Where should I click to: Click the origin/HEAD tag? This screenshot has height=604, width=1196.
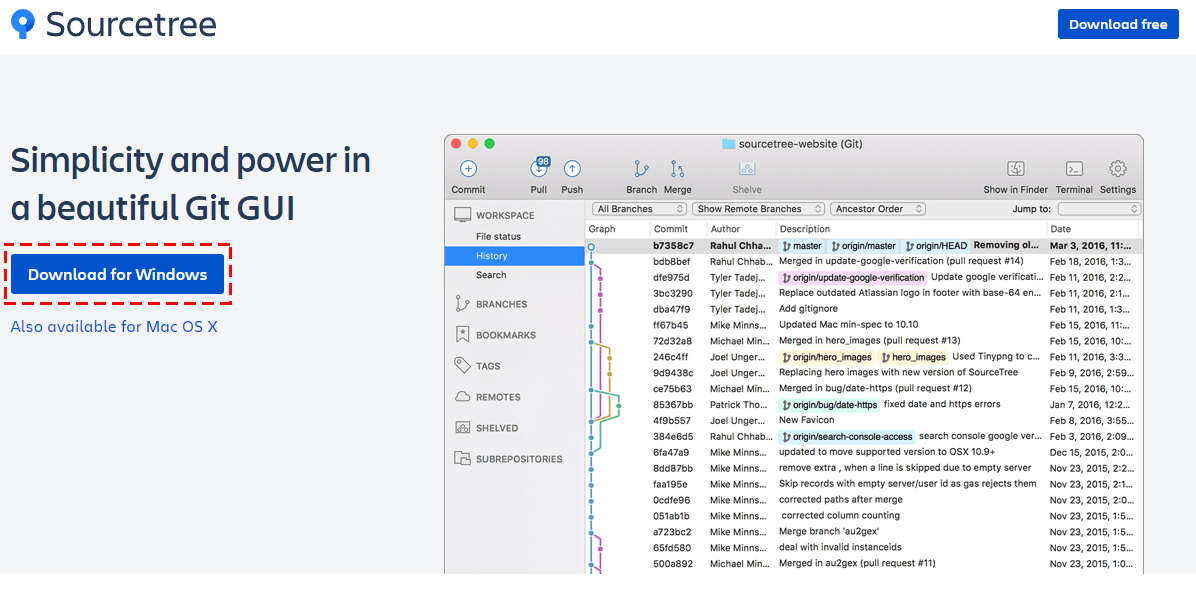[x=936, y=246]
